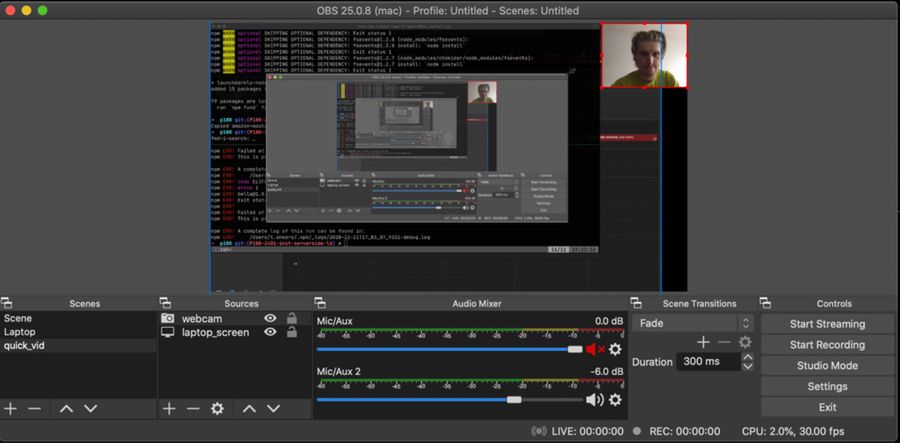Click the LIVE broadcast status icon
This screenshot has width=900, height=443.
538,431
